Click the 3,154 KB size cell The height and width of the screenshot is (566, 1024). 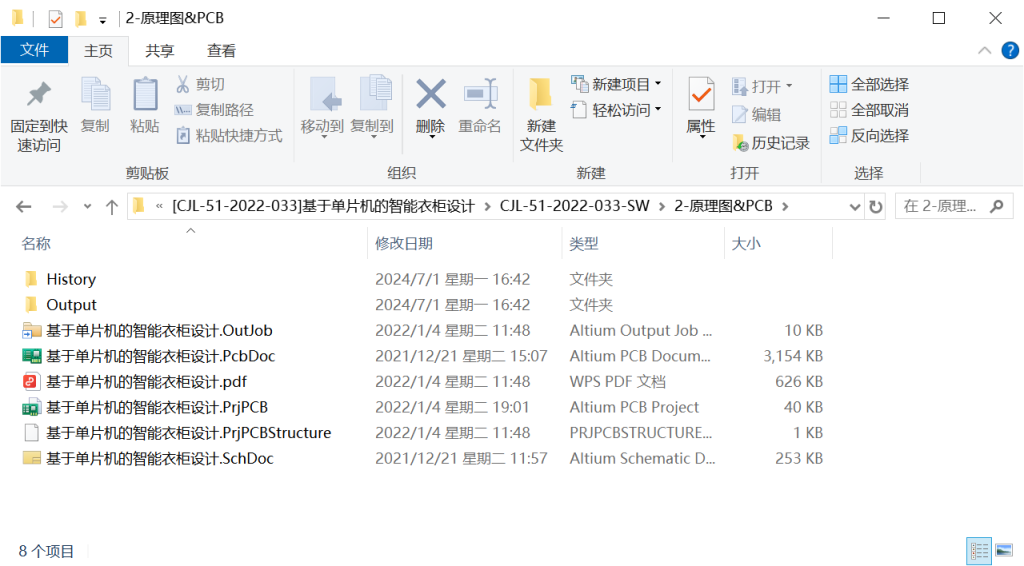(x=793, y=356)
